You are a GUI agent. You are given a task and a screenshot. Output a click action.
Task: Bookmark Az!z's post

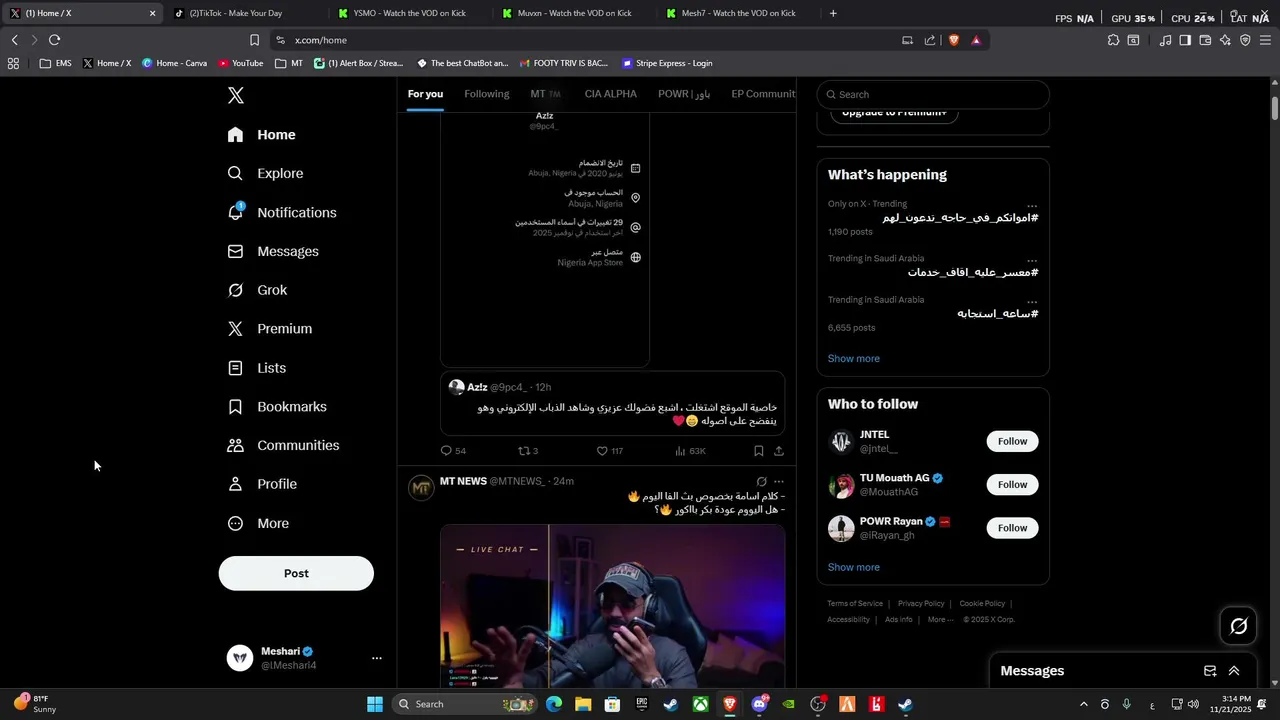(759, 451)
